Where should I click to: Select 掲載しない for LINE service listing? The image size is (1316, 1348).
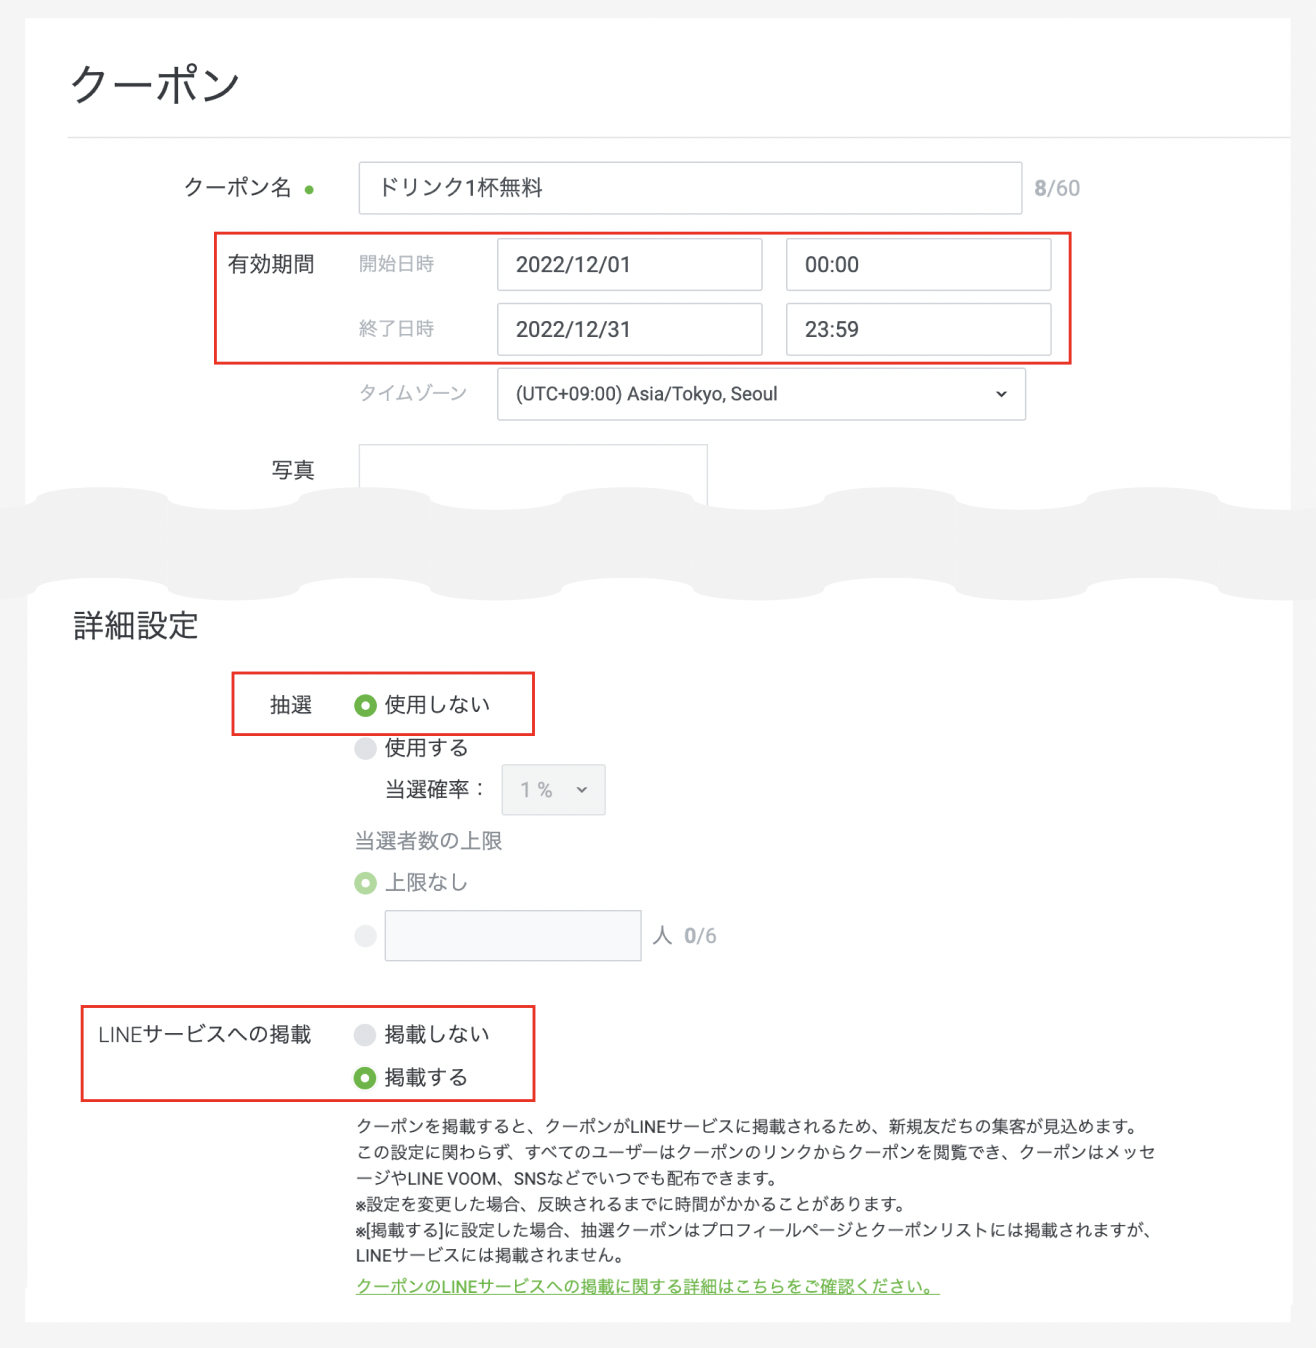pos(365,1035)
